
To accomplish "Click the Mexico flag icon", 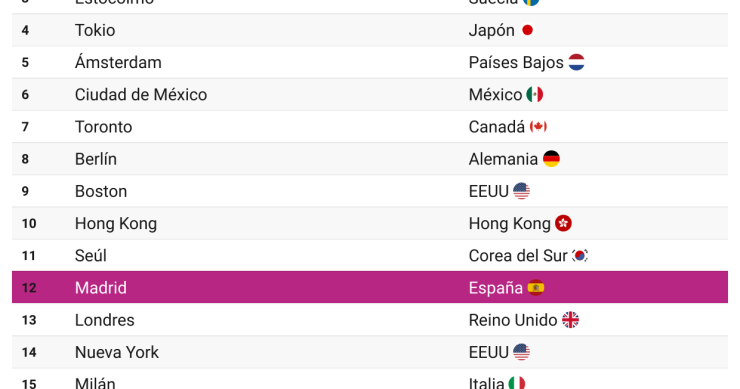I will click(x=535, y=94).
